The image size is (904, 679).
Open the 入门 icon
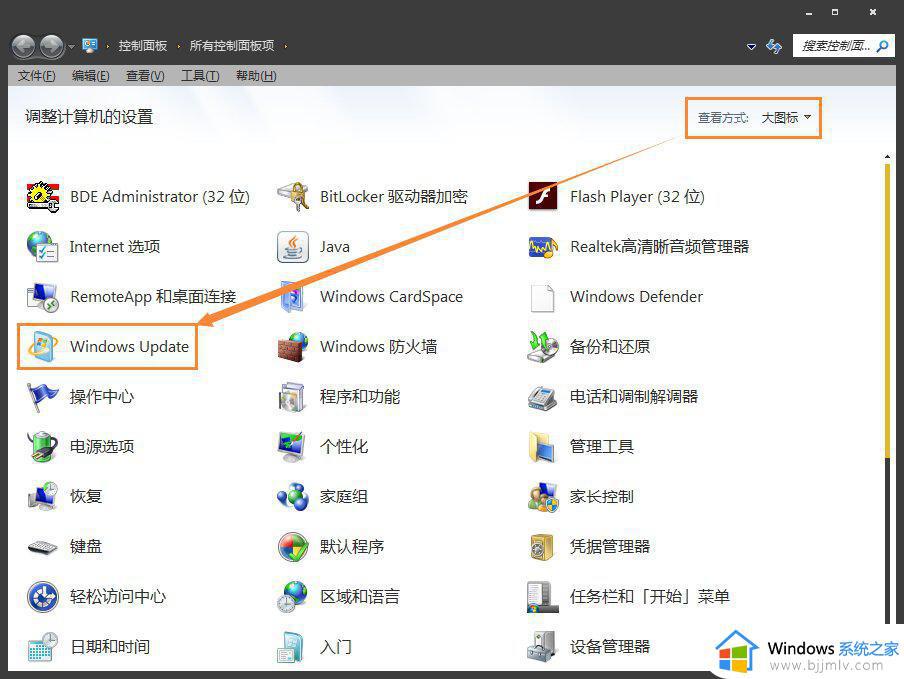(292, 646)
